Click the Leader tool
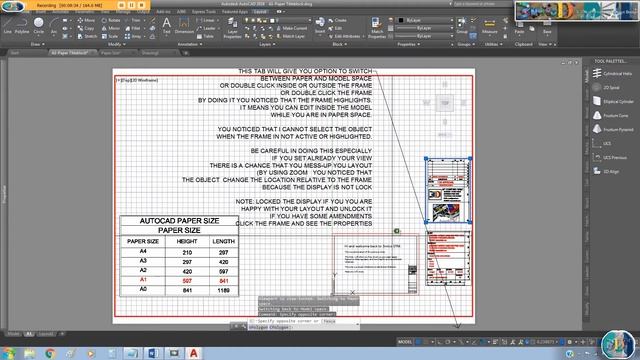Screen dimensions: 640x360 coord(206,28)
